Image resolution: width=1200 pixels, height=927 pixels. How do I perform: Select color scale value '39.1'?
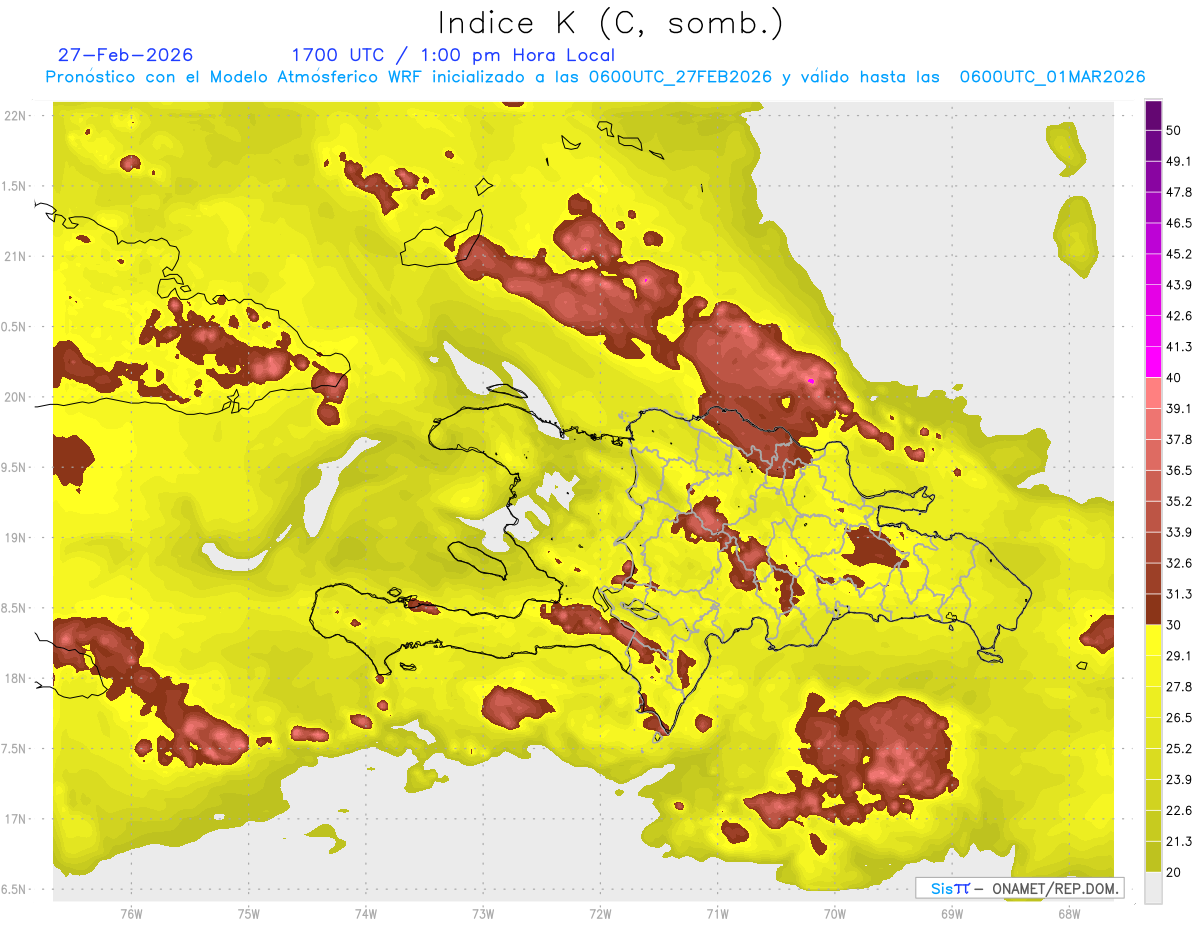(1179, 408)
